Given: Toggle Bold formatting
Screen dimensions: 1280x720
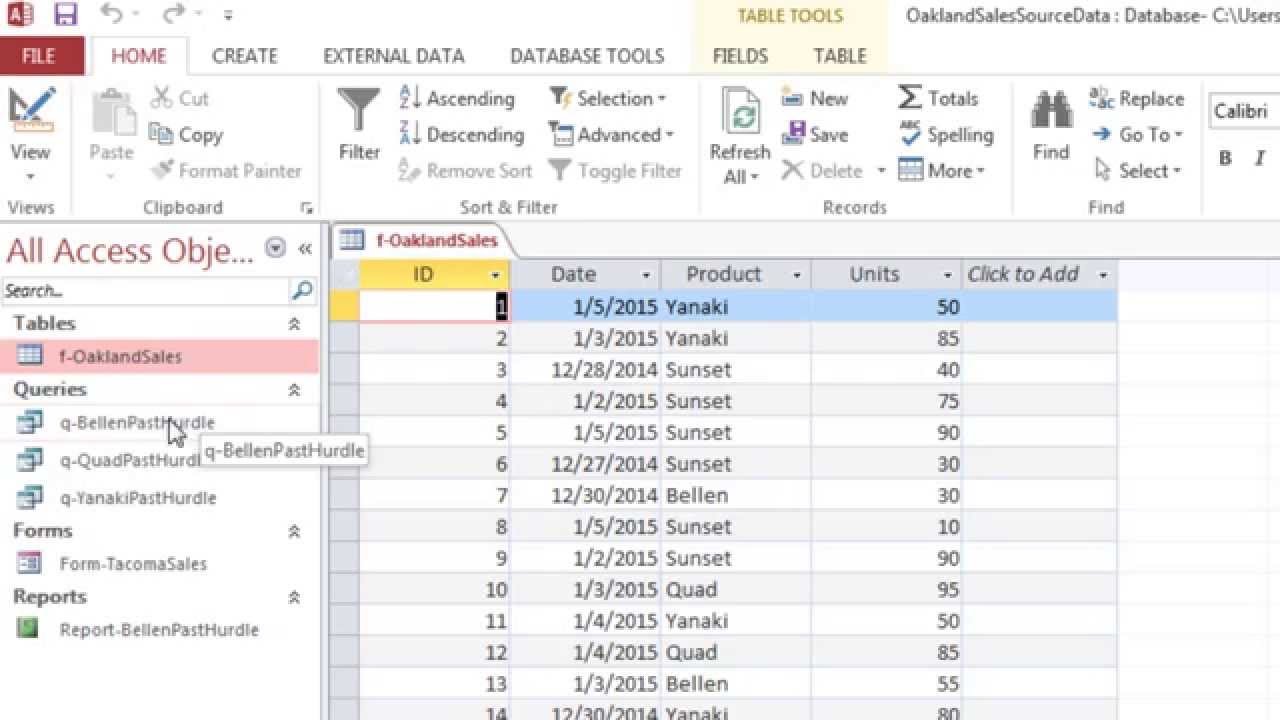Looking at the screenshot, I should tap(1225, 159).
